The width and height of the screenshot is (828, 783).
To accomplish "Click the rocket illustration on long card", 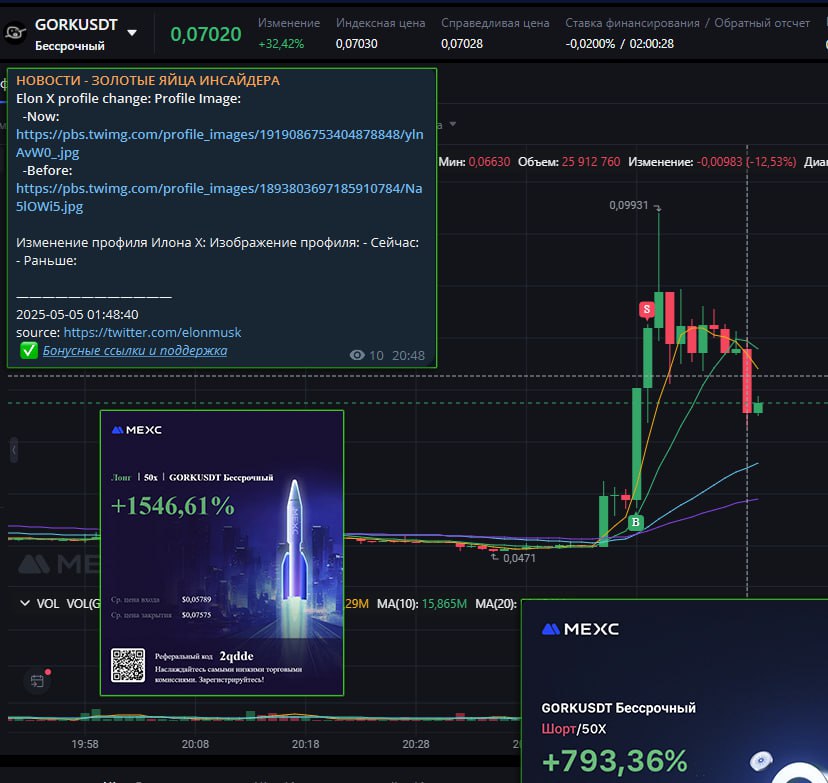I will pos(295,541).
